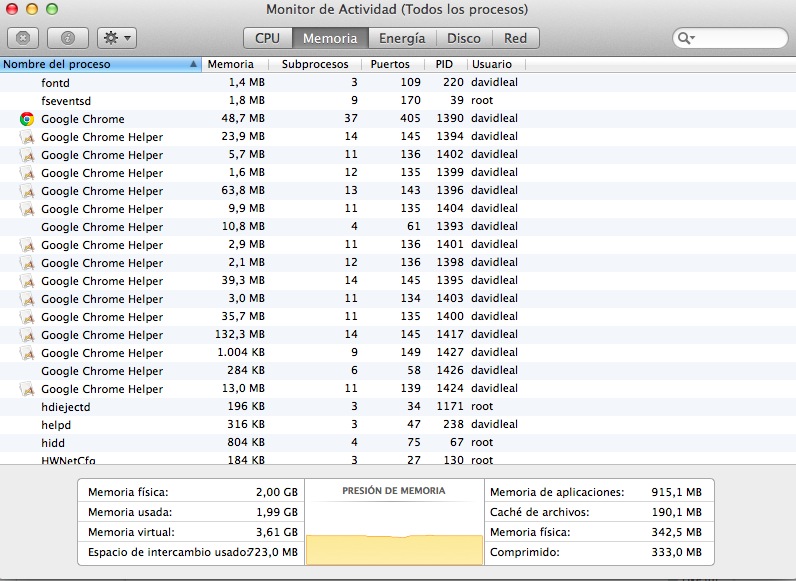This screenshot has height=581, width=796.
Task: Select the hidd process row
Action: (398, 443)
